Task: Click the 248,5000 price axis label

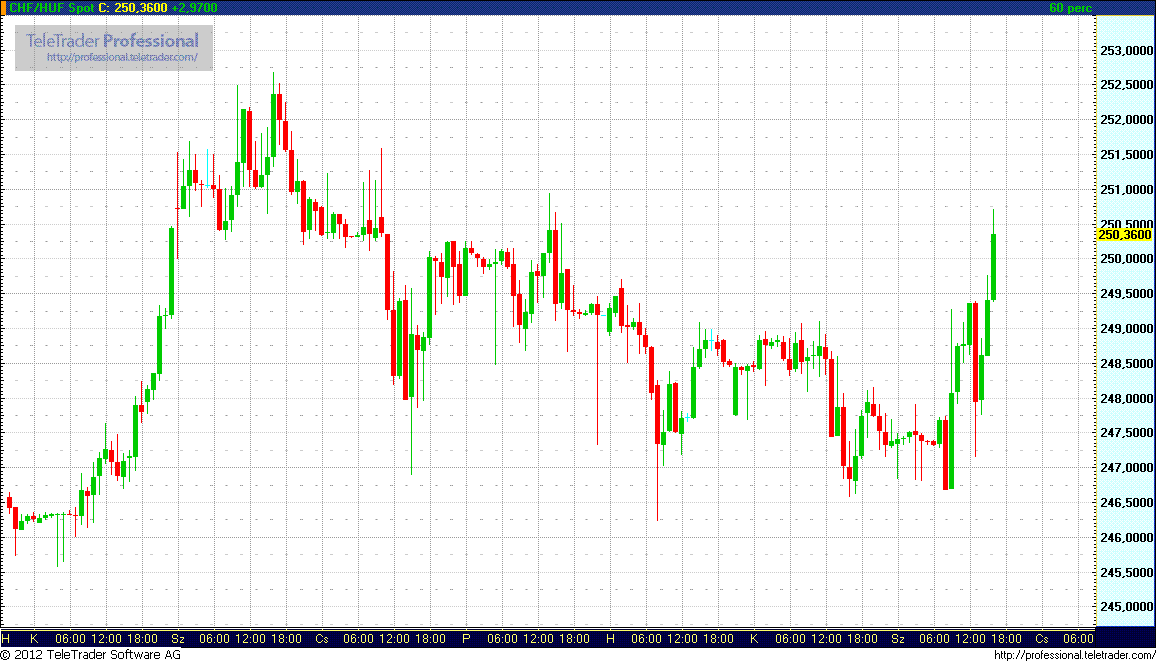Action: click(1126, 363)
